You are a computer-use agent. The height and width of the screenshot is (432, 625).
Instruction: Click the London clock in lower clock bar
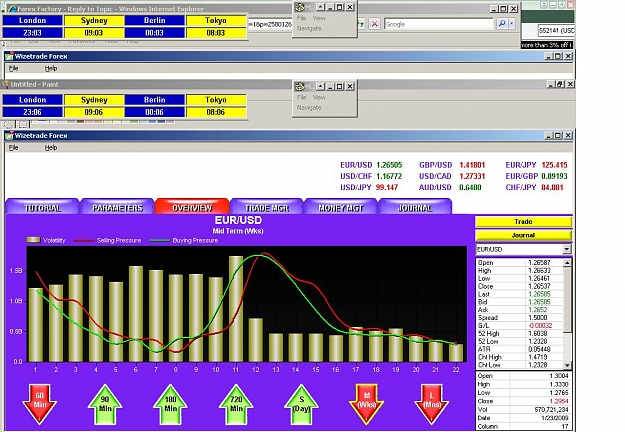point(32,106)
